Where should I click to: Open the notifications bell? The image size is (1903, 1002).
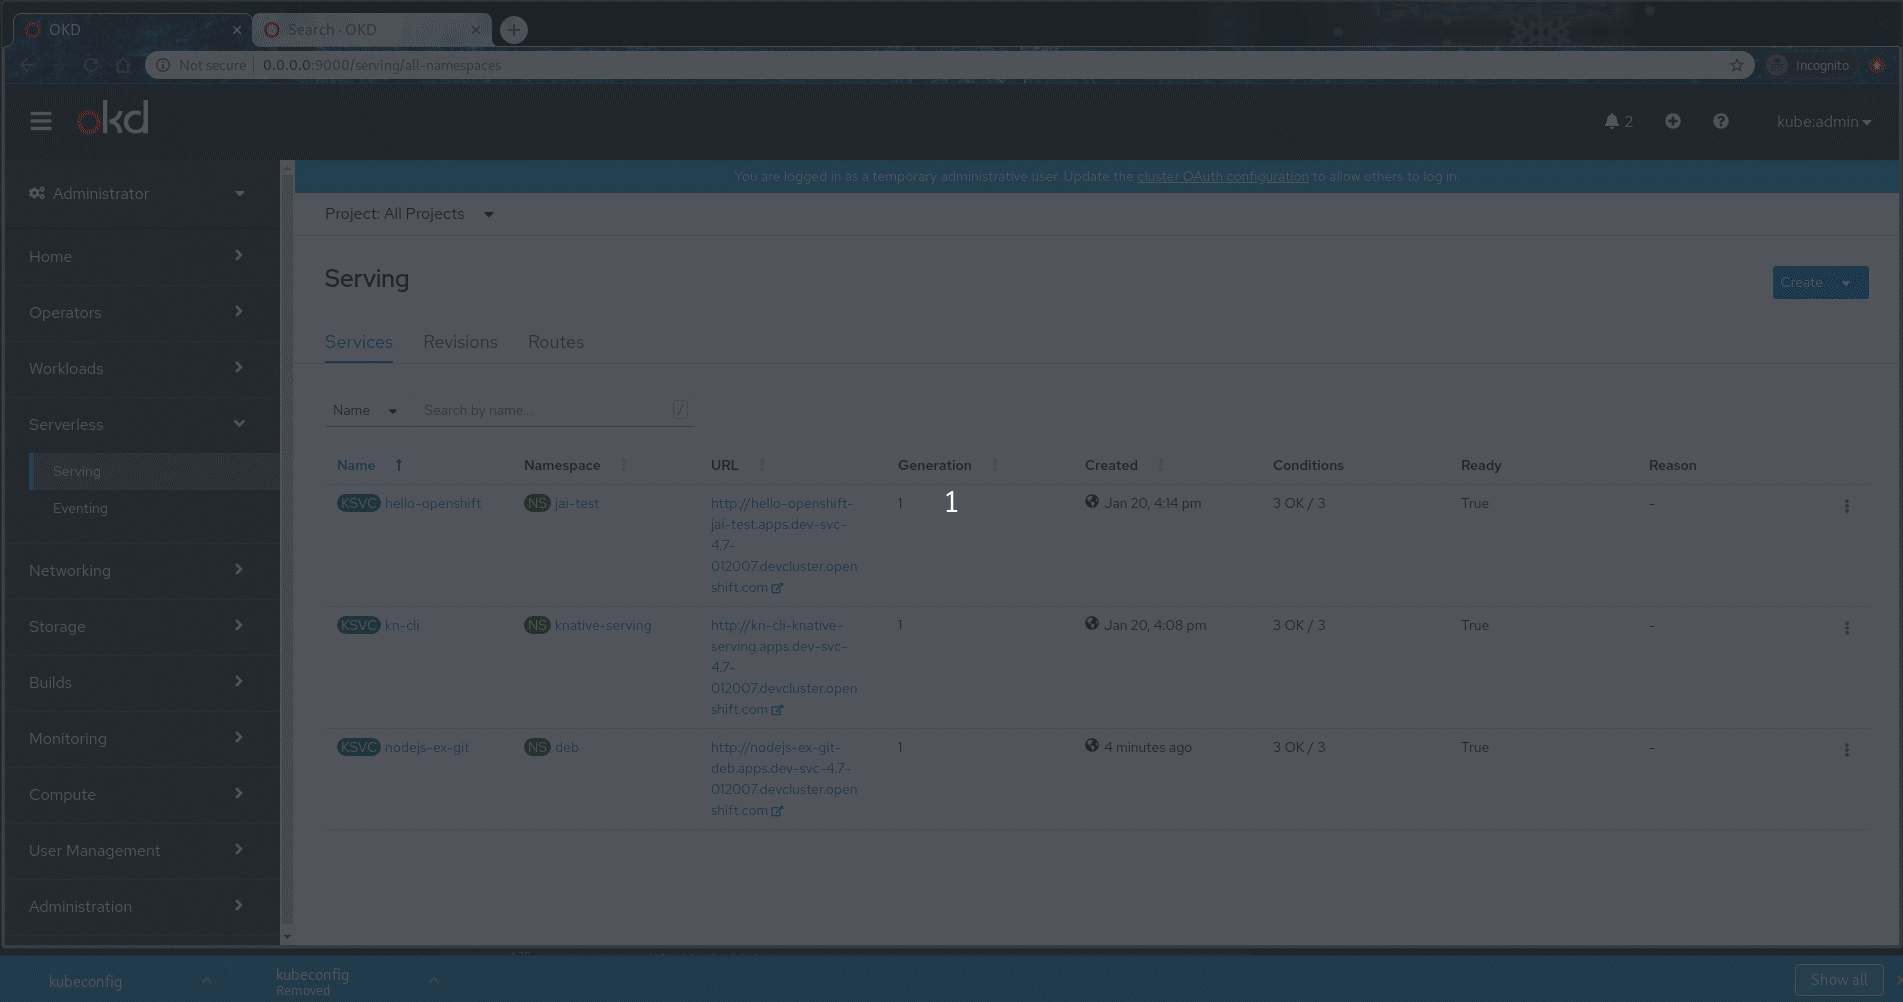coord(1618,122)
